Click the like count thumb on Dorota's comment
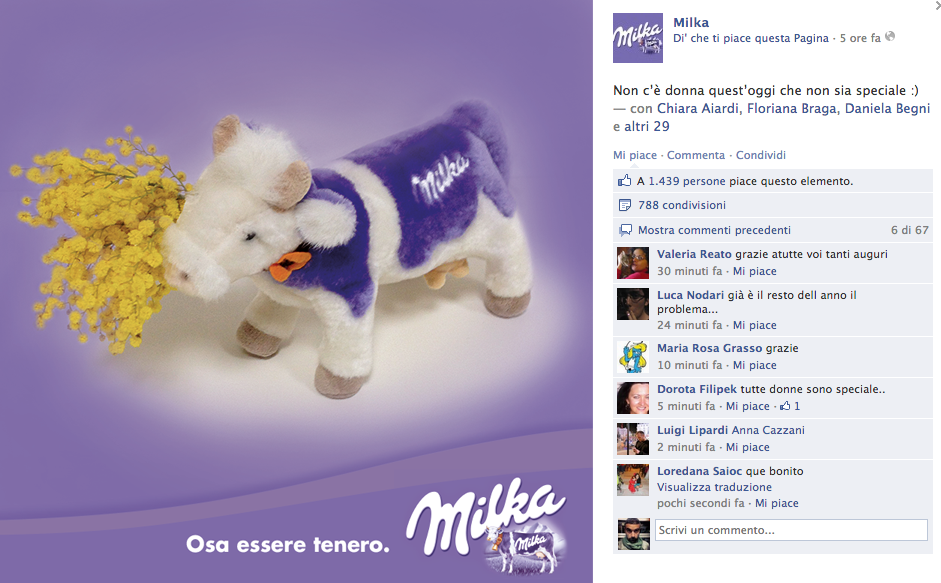Viewport: 941px width, 583px height. point(784,406)
